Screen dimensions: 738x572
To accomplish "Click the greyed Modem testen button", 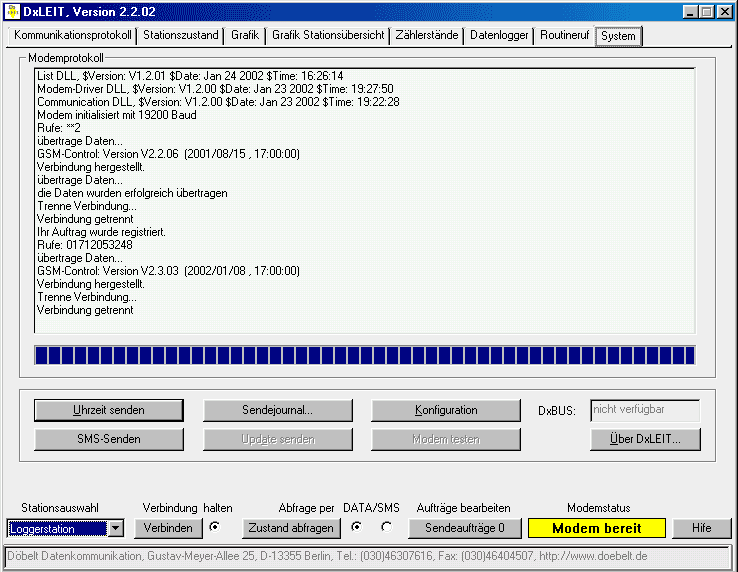I will (446, 439).
